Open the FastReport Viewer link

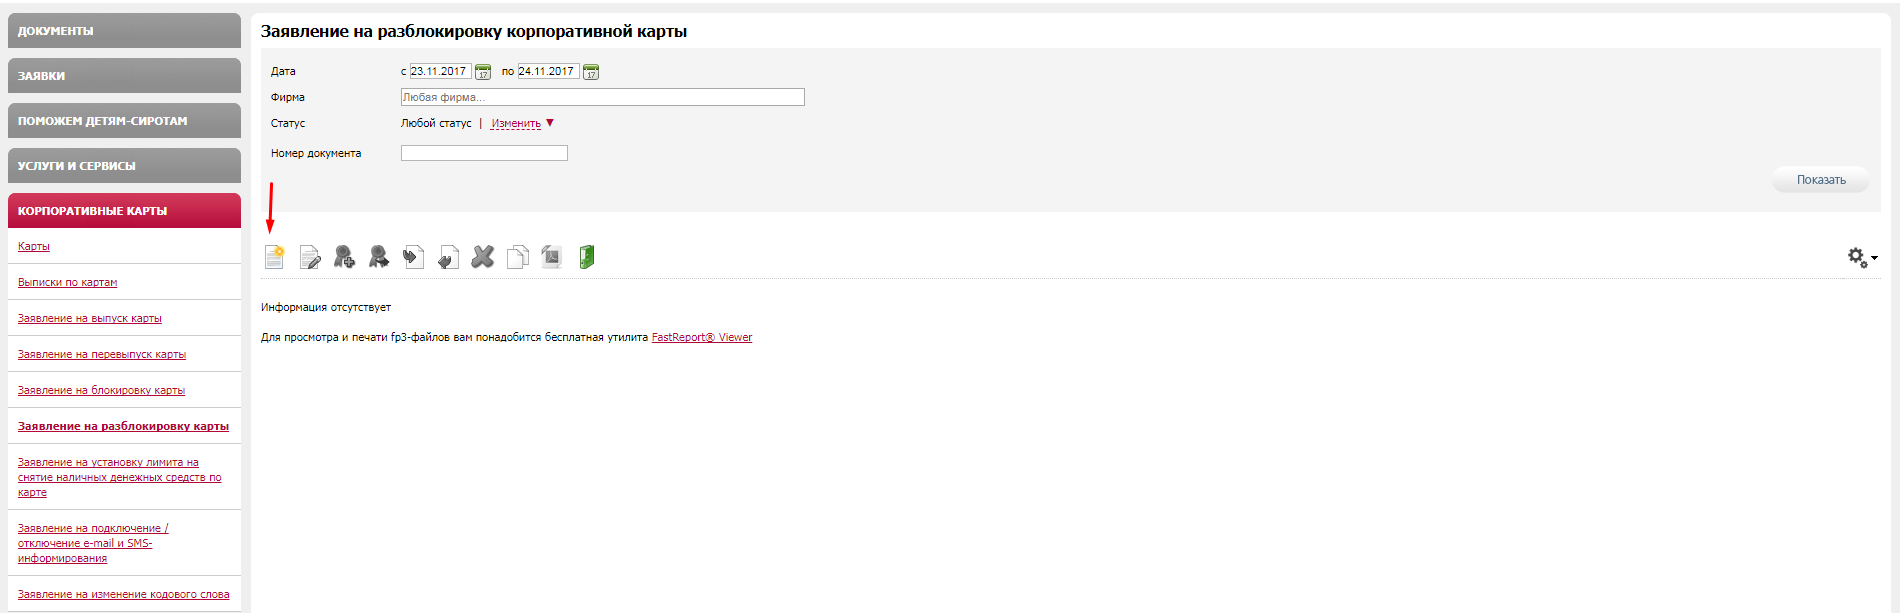pos(702,337)
